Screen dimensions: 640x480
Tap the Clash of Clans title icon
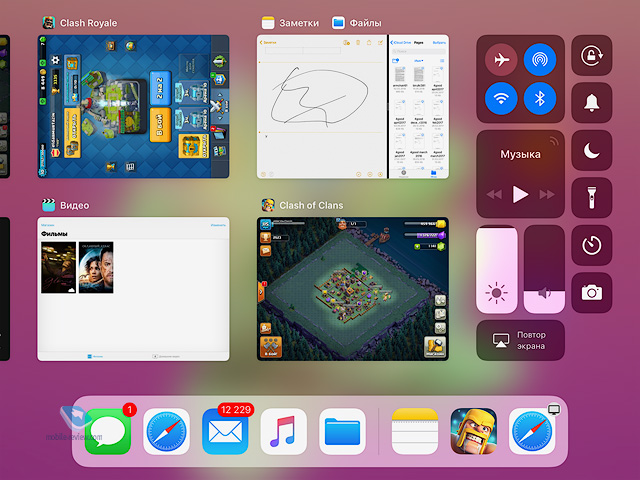click(x=268, y=205)
